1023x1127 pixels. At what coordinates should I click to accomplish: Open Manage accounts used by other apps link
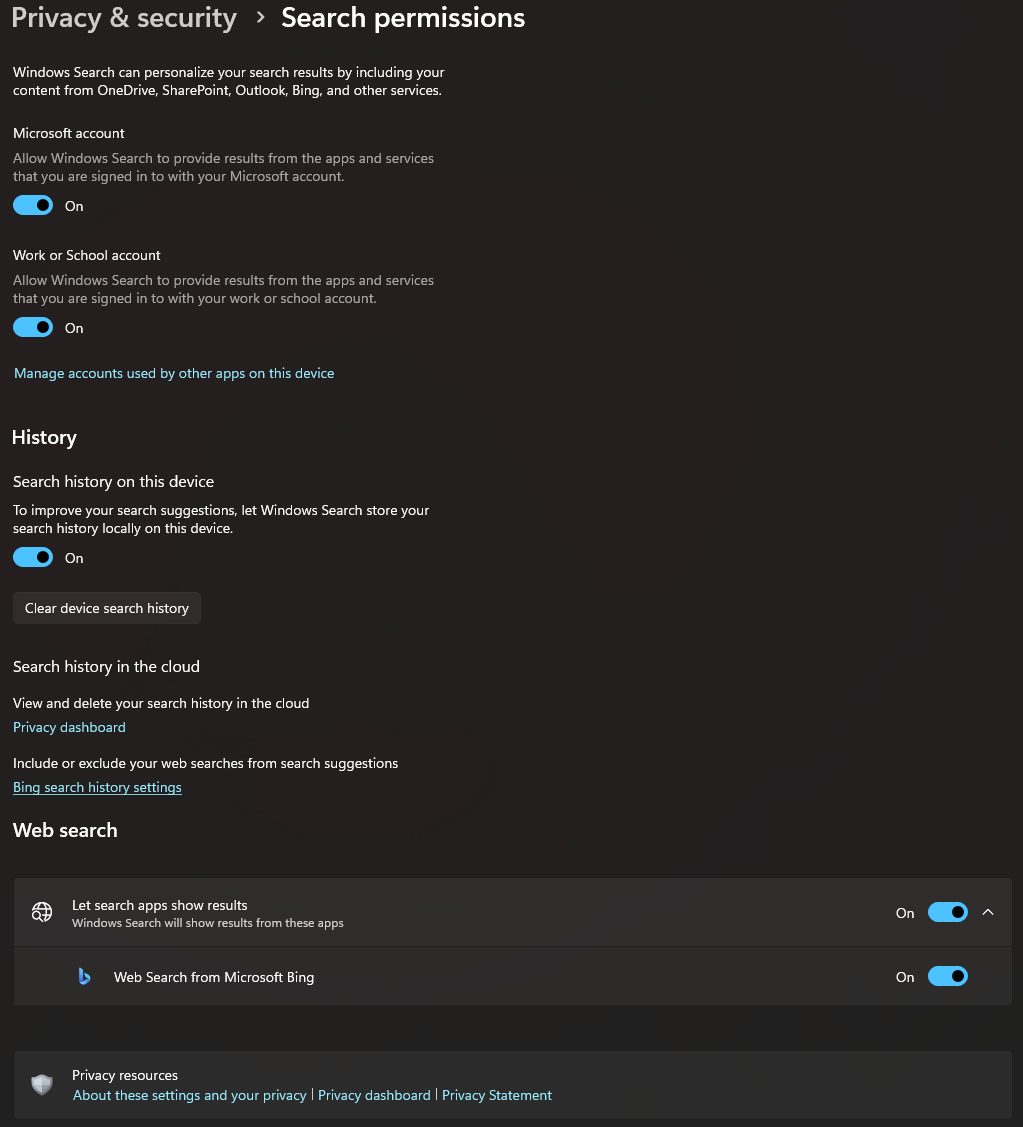pyautogui.click(x=174, y=373)
